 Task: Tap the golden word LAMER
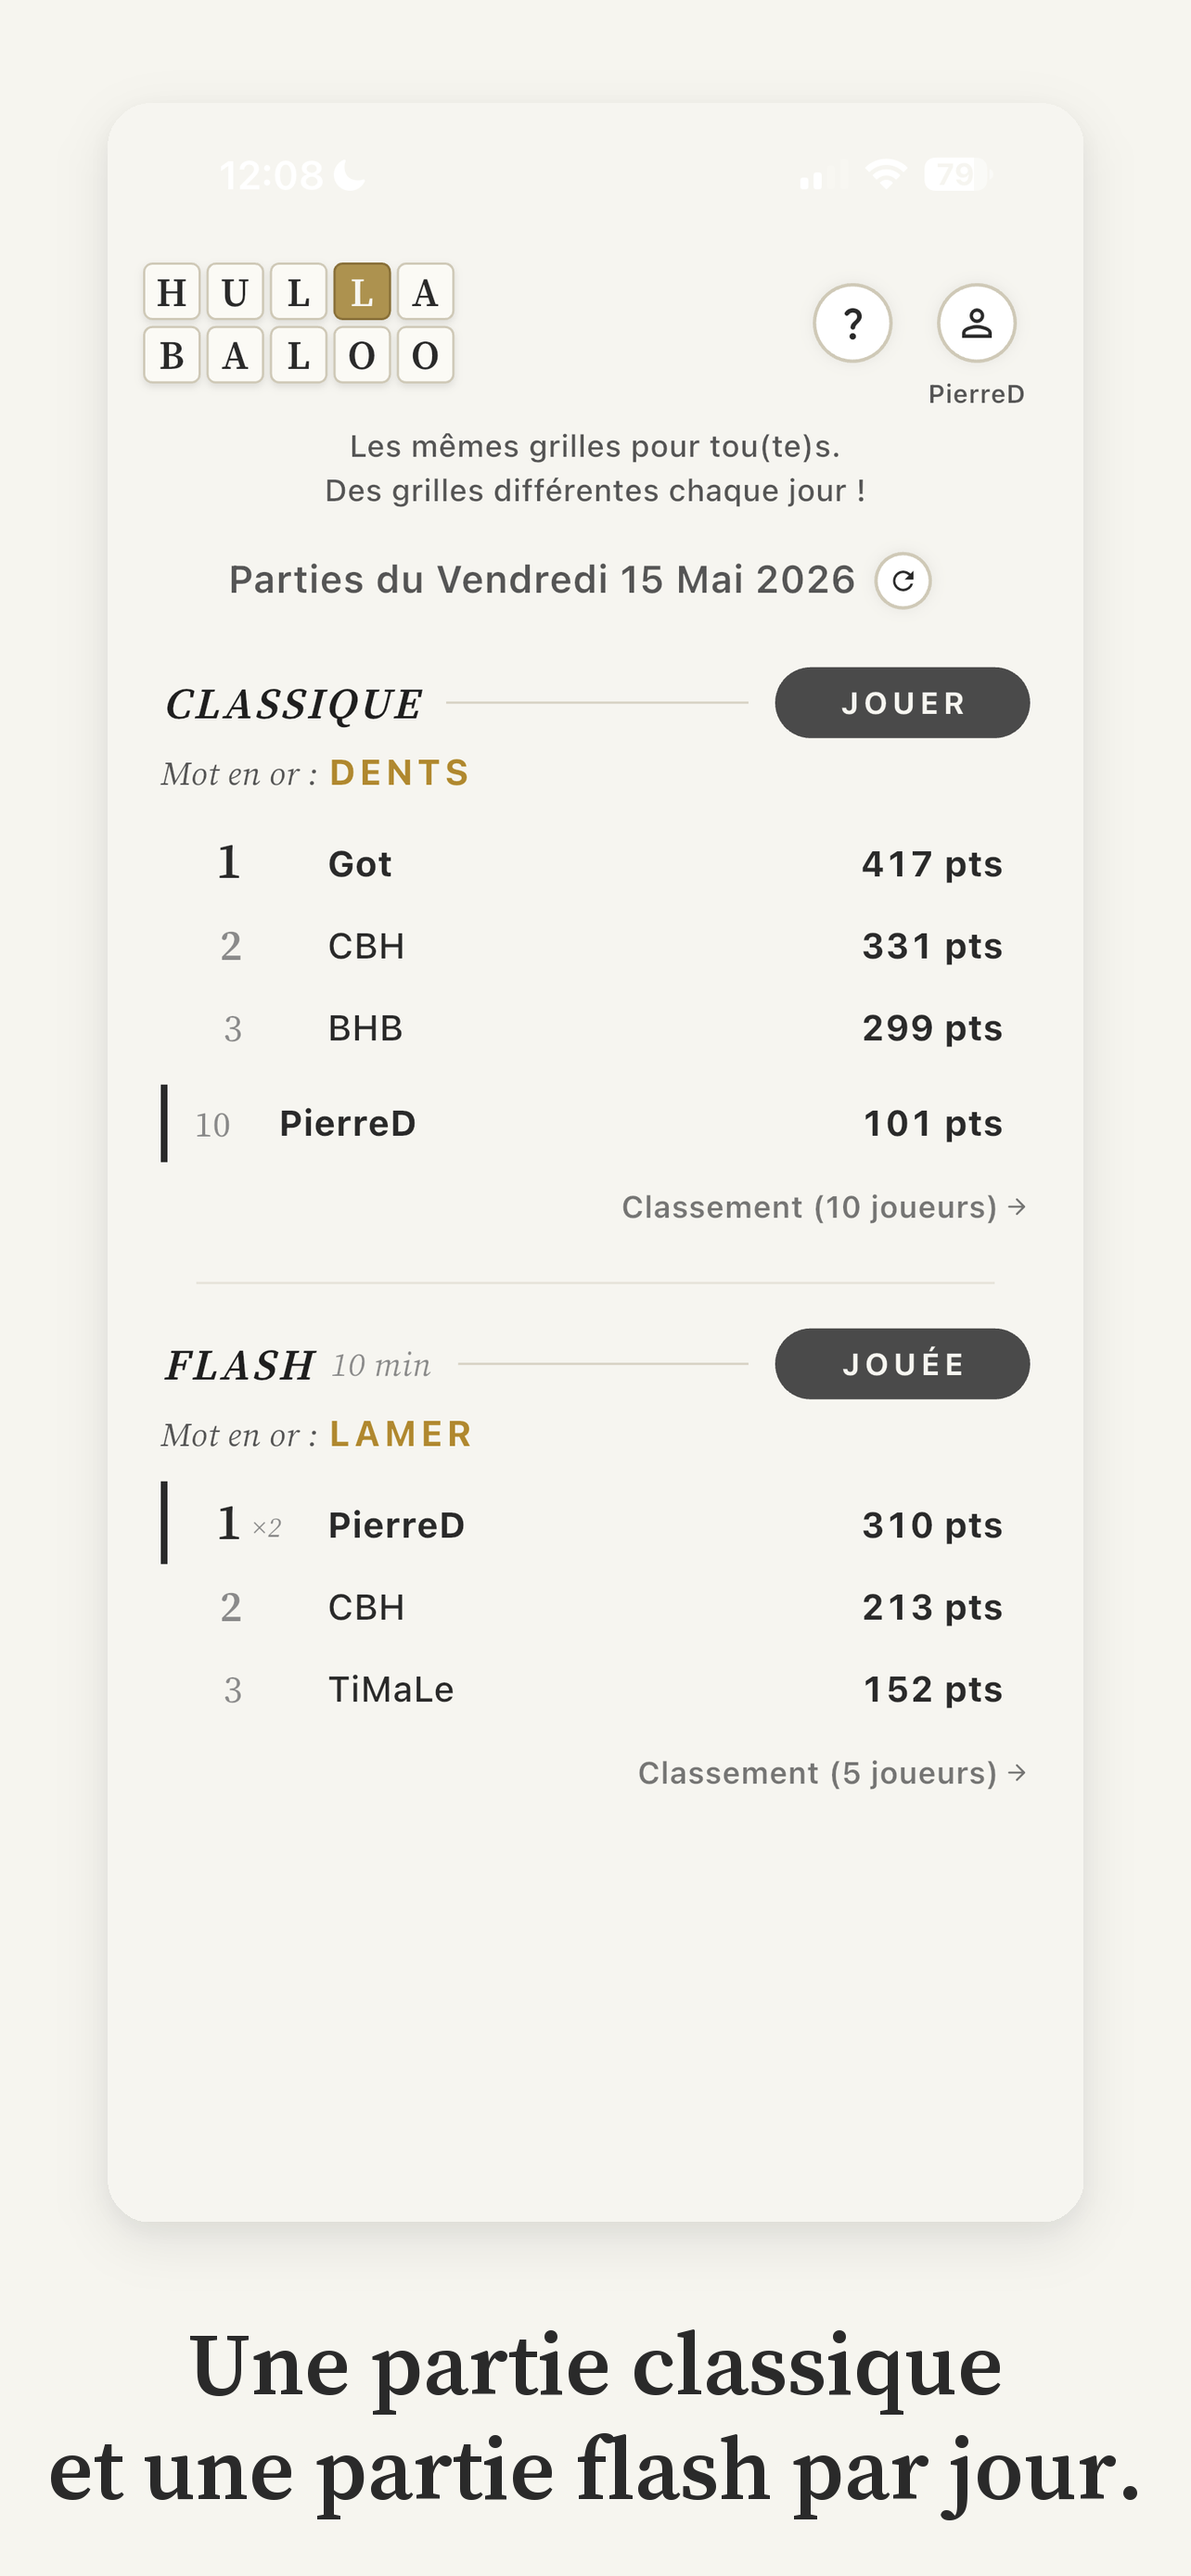click(401, 1434)
